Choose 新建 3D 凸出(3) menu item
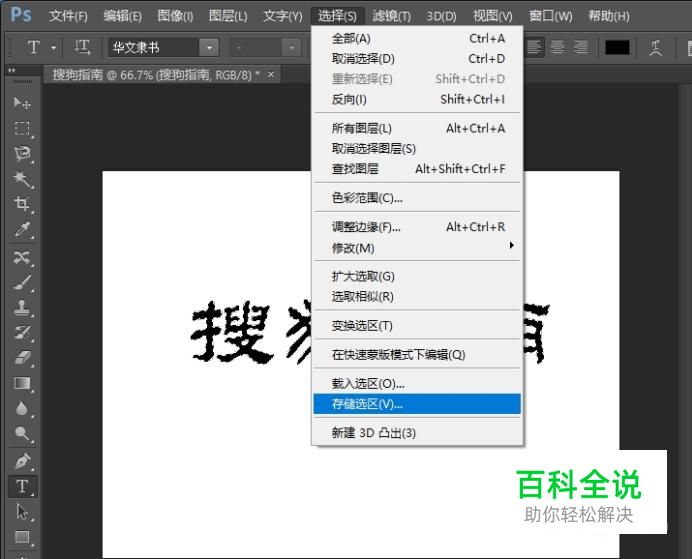The width and height of the screenshot is (692, 559). (417, 433)
